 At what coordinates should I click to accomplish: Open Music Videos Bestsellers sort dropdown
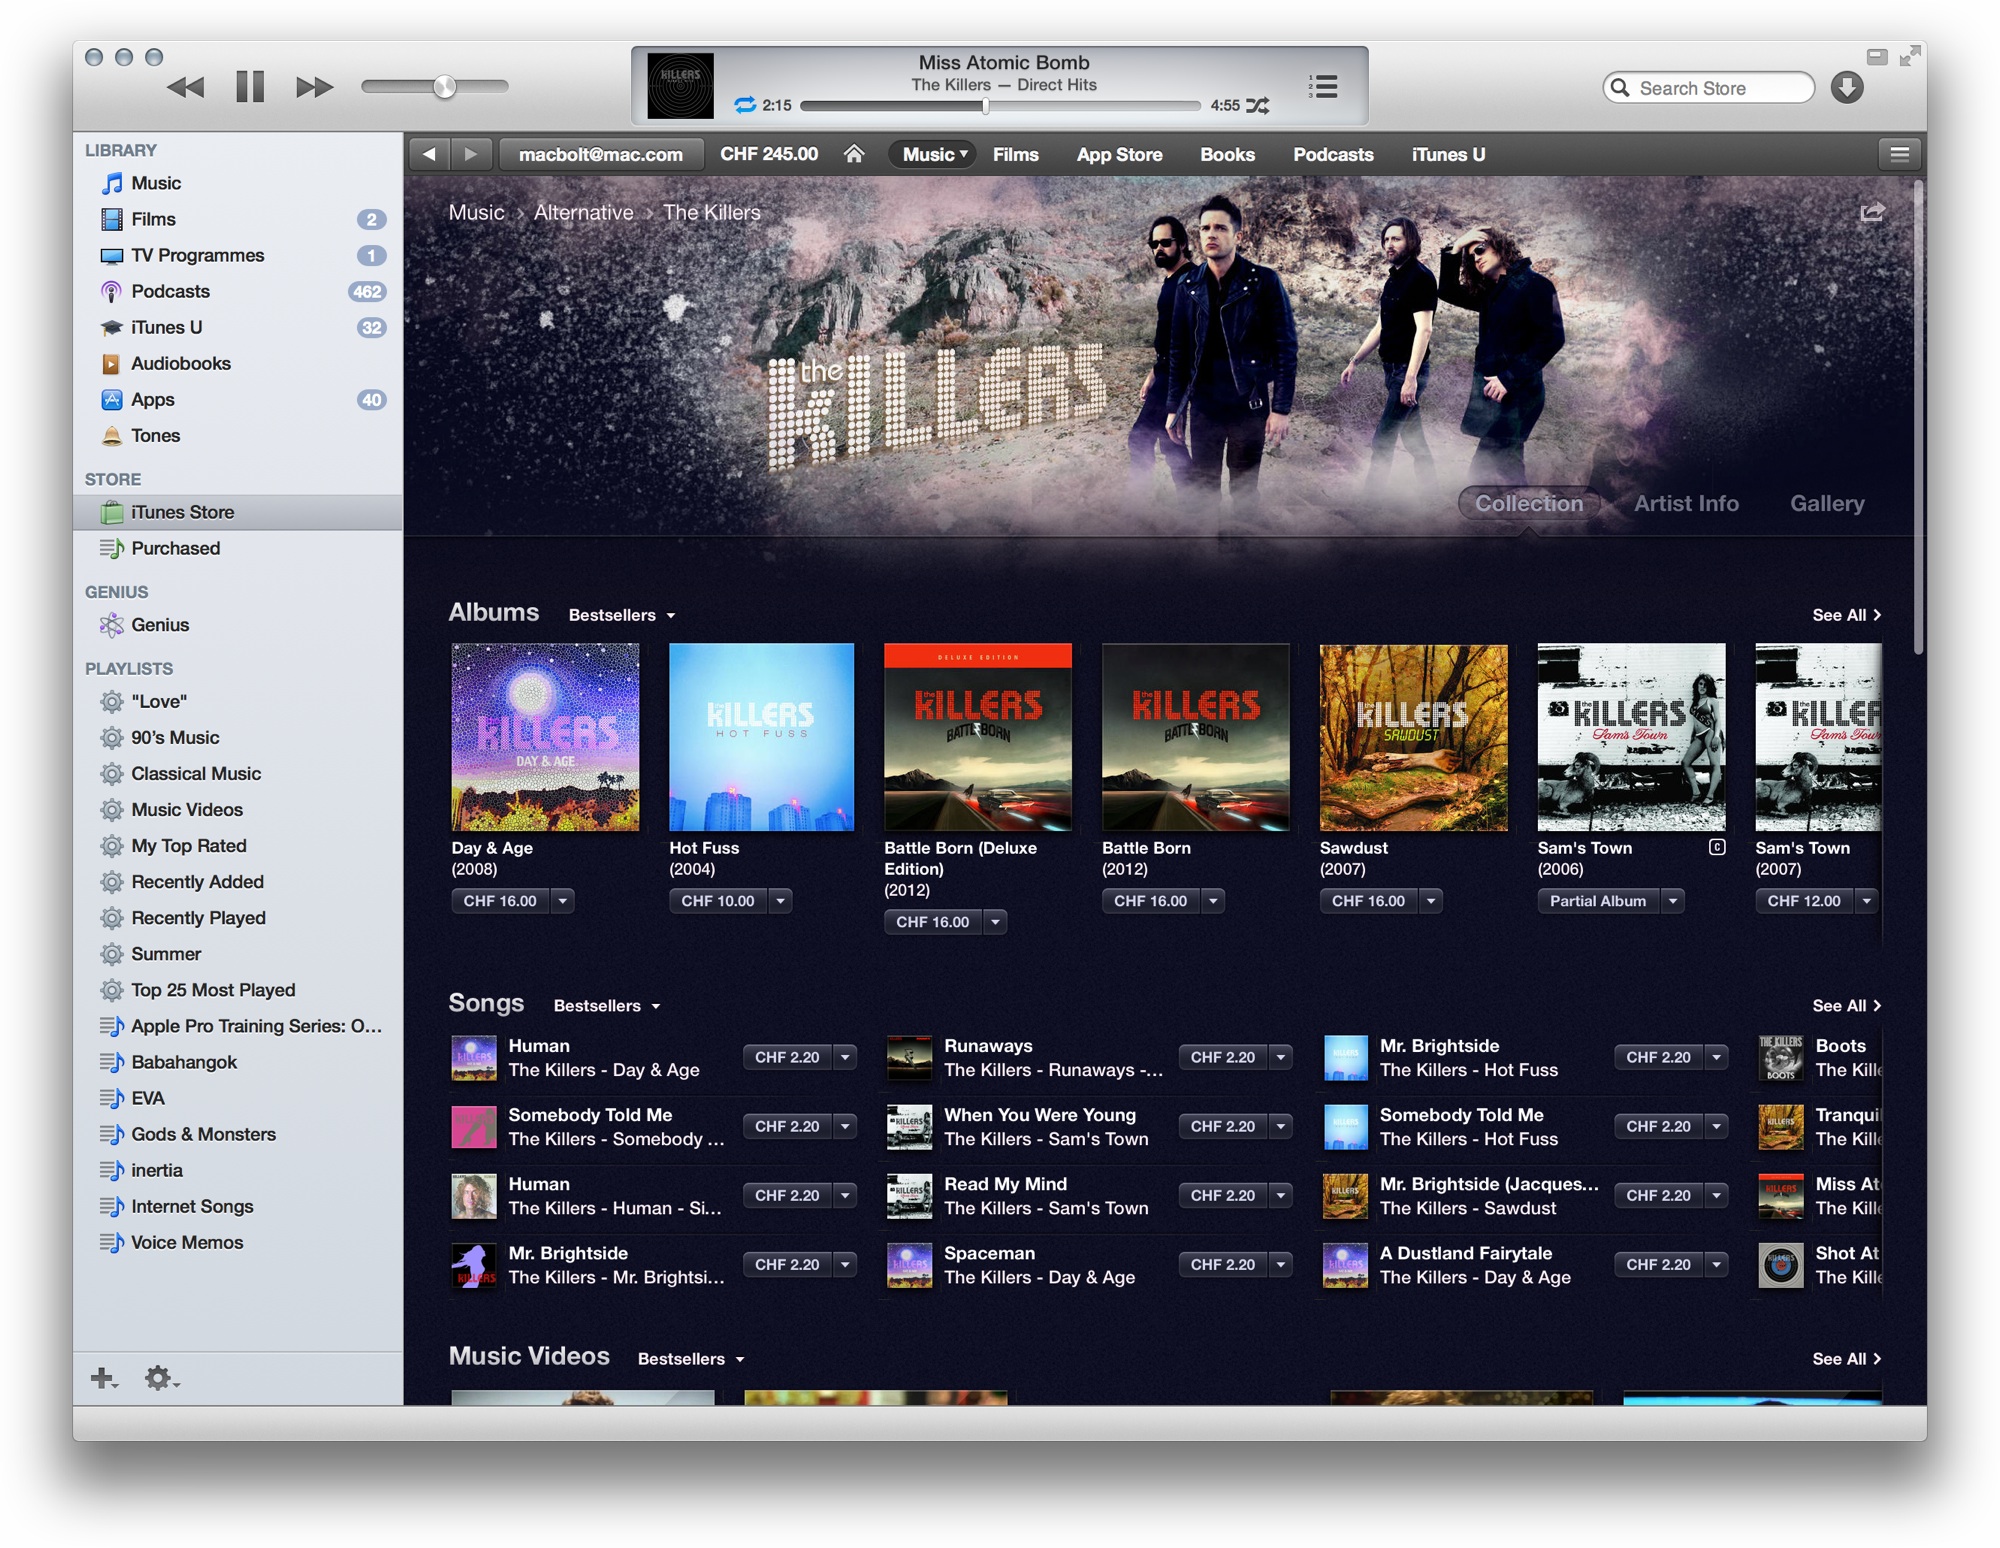pos(691,1359)
